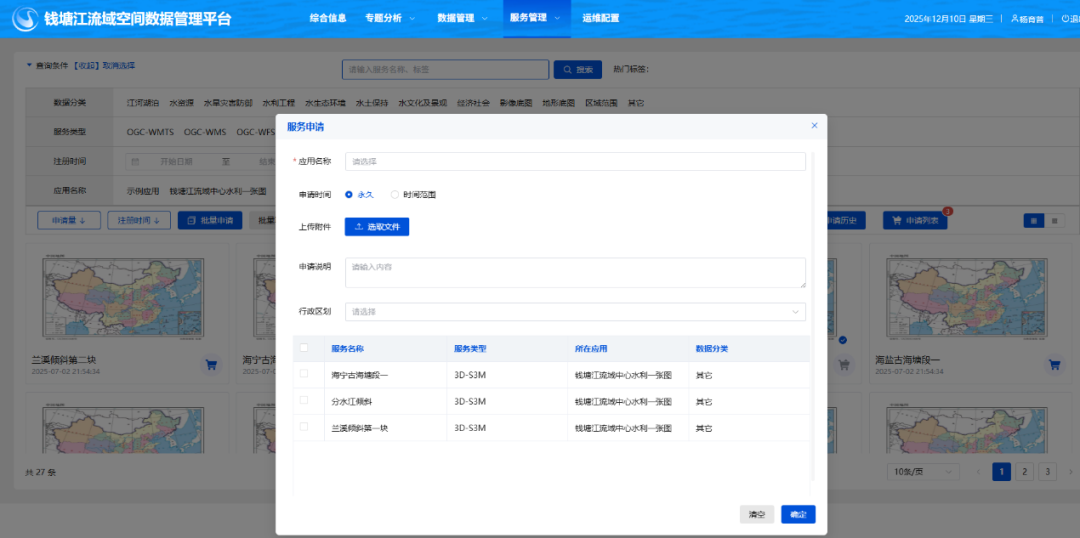Filter by 江河湖泊 category
This screenshot has width=1080, height=538.
coord(143,103)
